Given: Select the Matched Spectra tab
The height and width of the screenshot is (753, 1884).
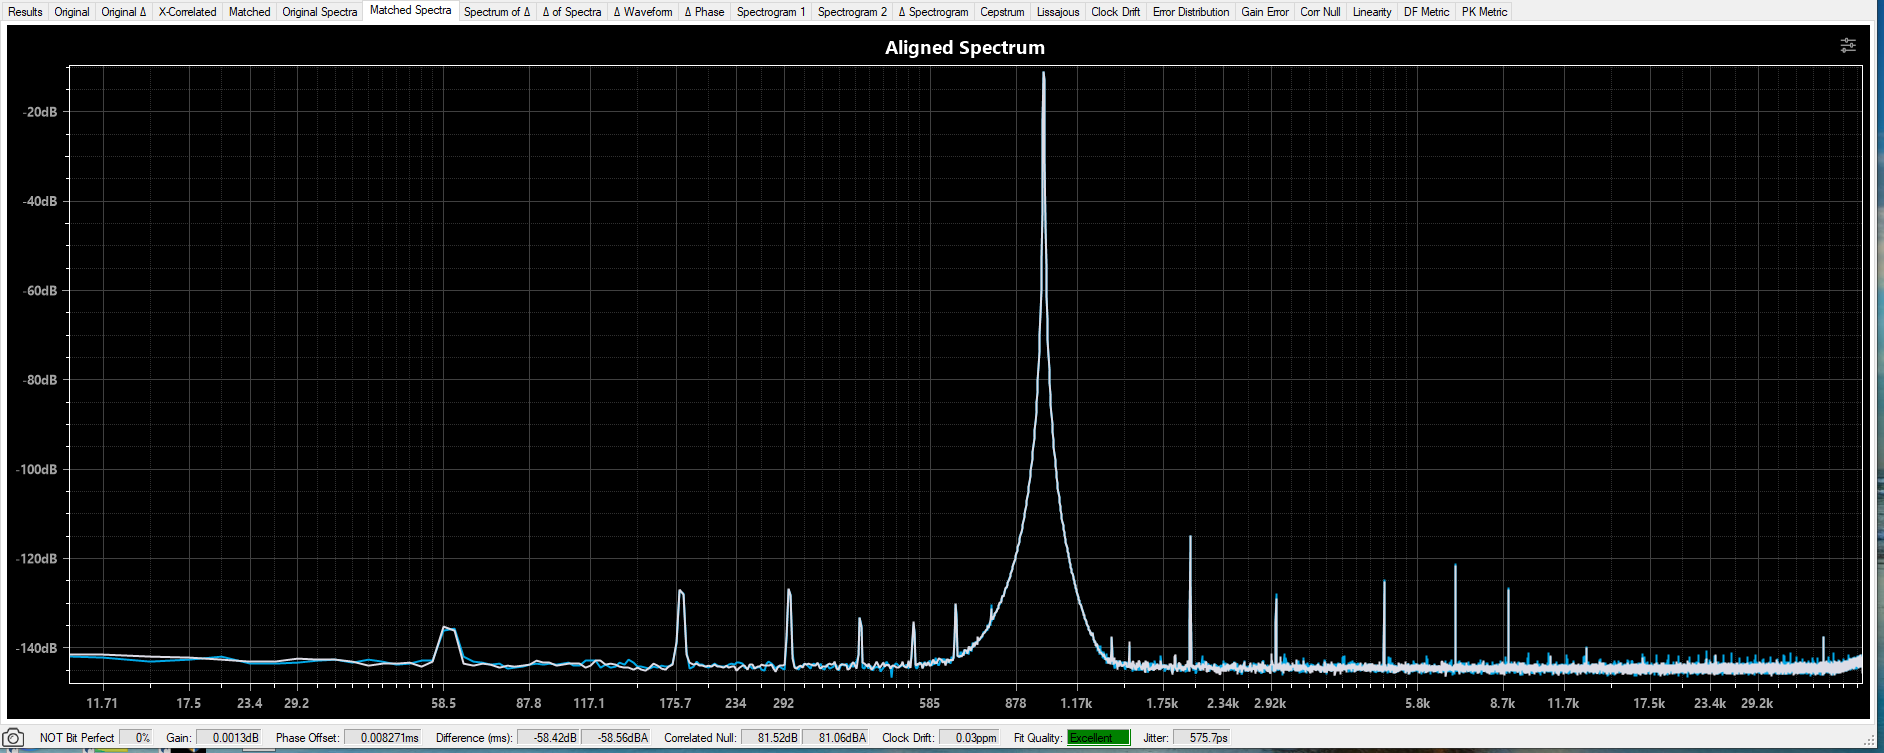Looking at the screenshot, I should [411, 10].
